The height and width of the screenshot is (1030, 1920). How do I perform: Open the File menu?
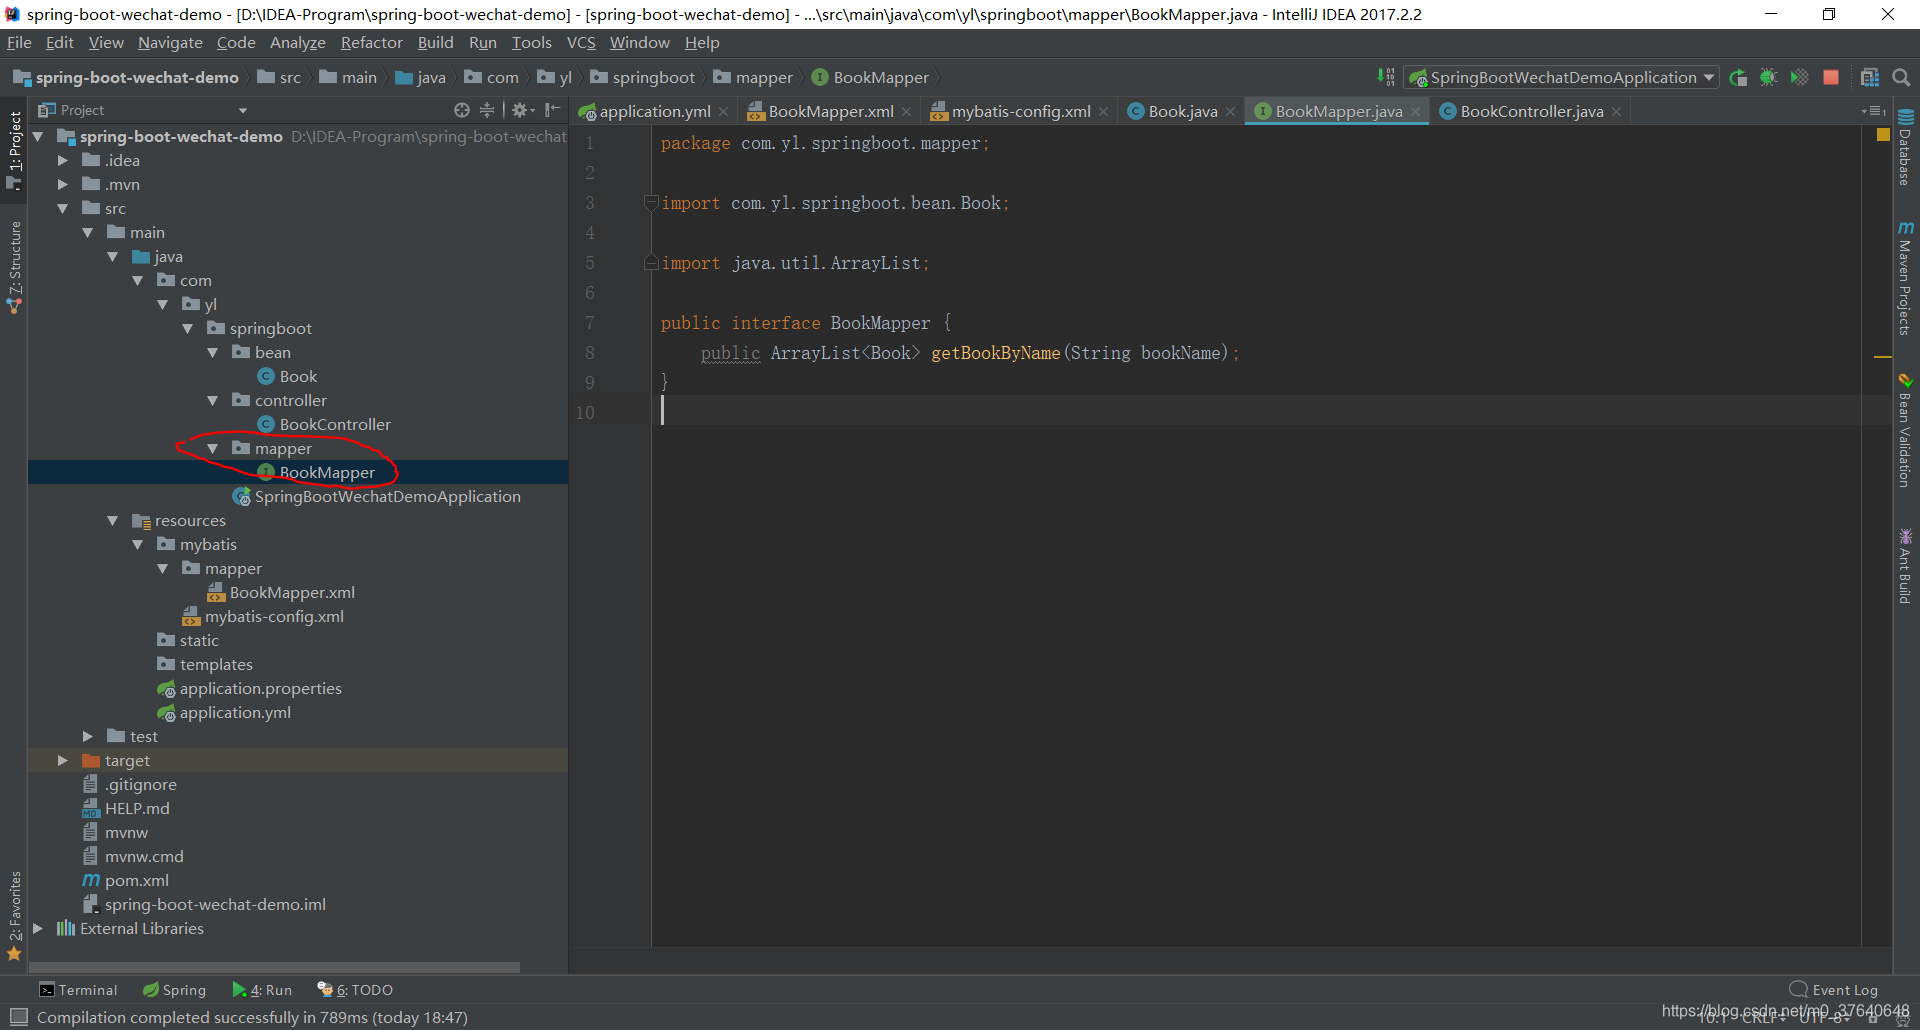click(19, 42)
